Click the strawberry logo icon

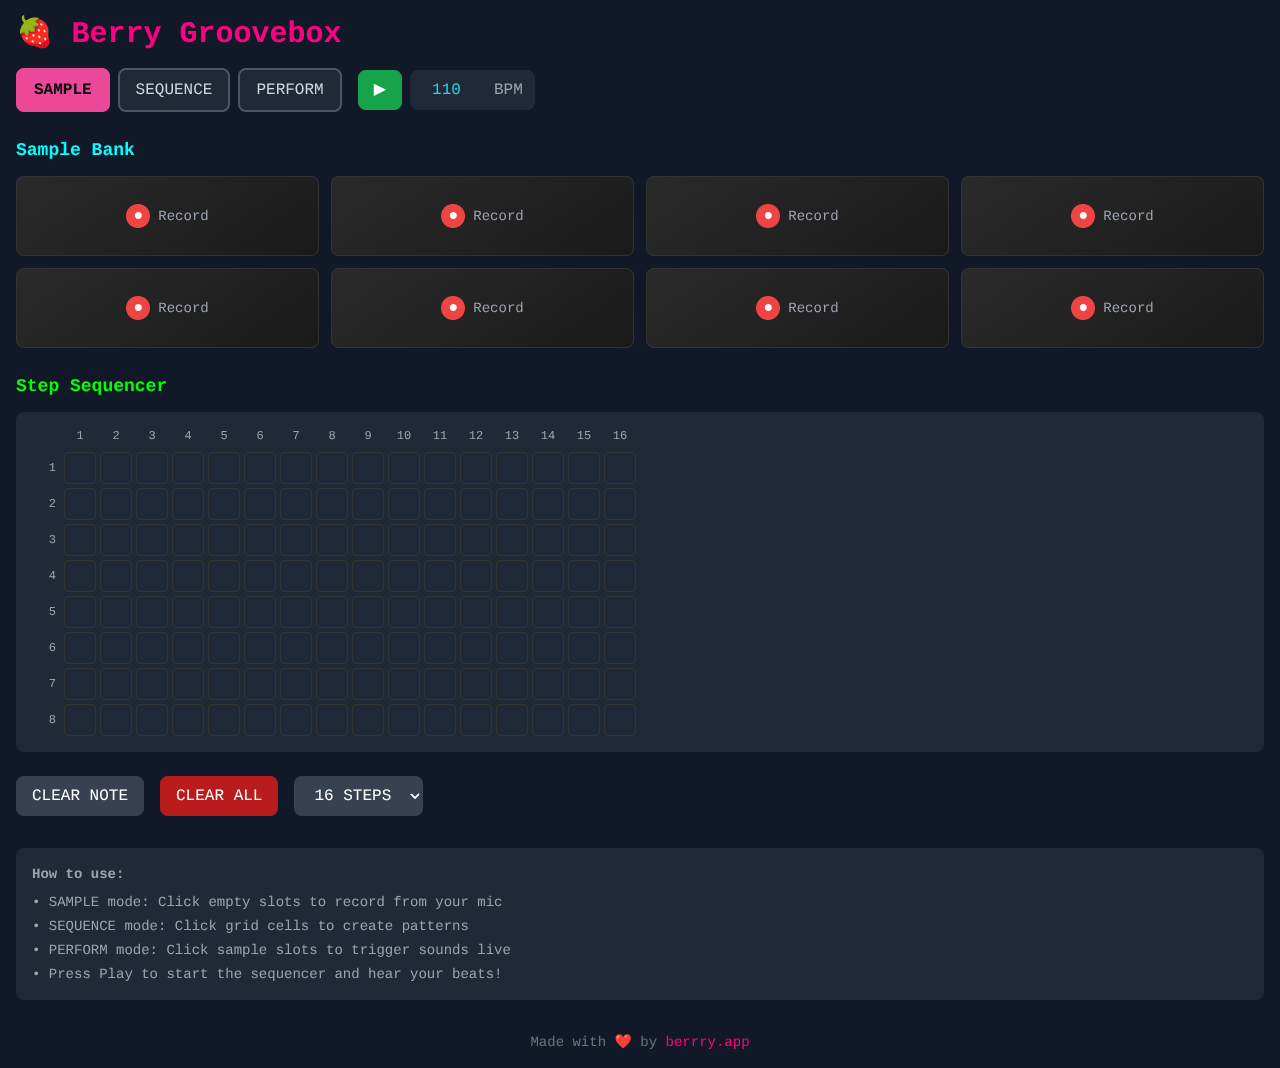tap(35, 33)
